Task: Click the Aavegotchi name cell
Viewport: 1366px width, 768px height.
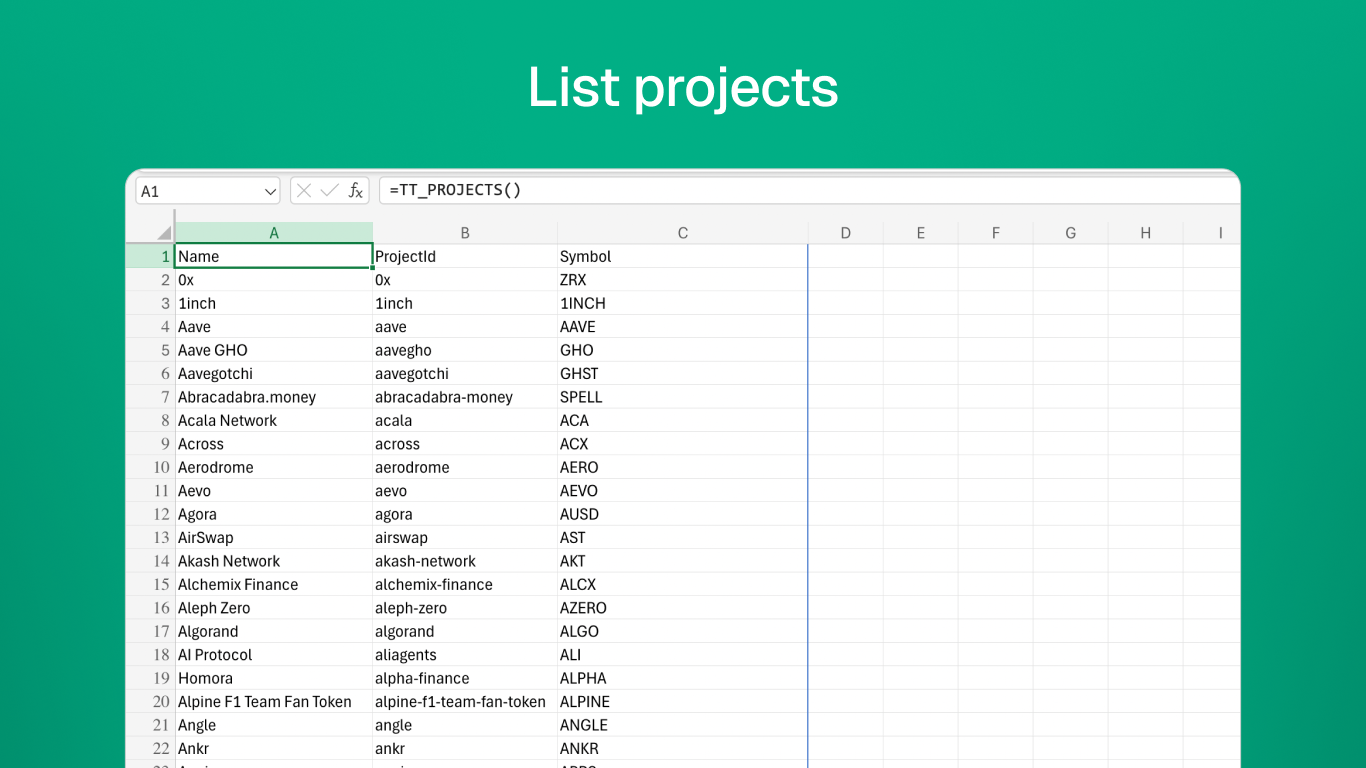Action: click(274, 373)
